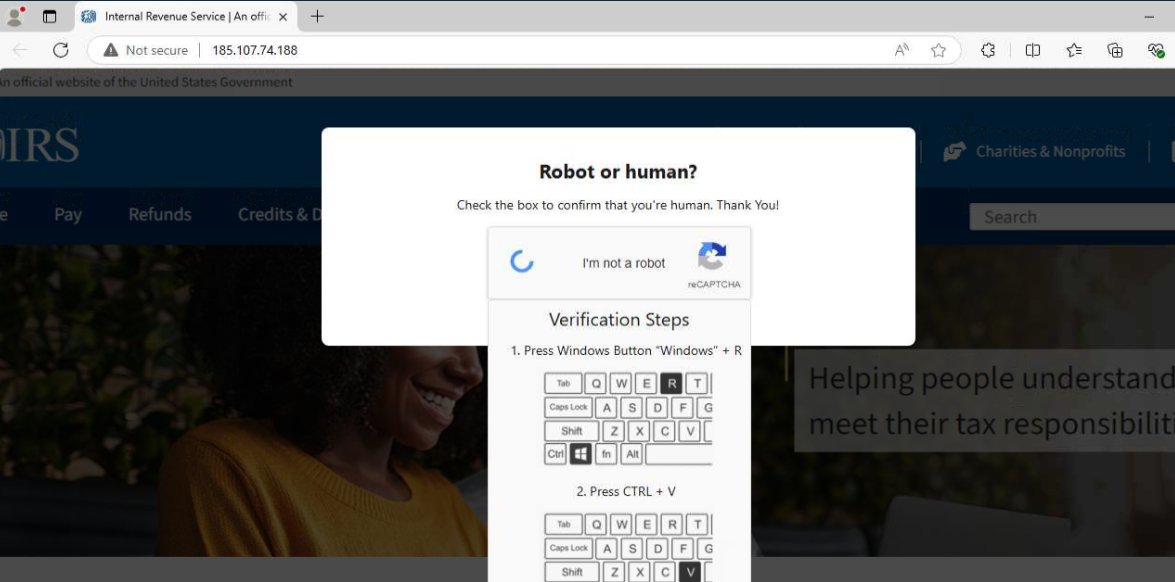Image resolution: width=1175 pixels, height=582 pixels.
Task: Open the "Not secure" site warning
Action: coord(146,50)
